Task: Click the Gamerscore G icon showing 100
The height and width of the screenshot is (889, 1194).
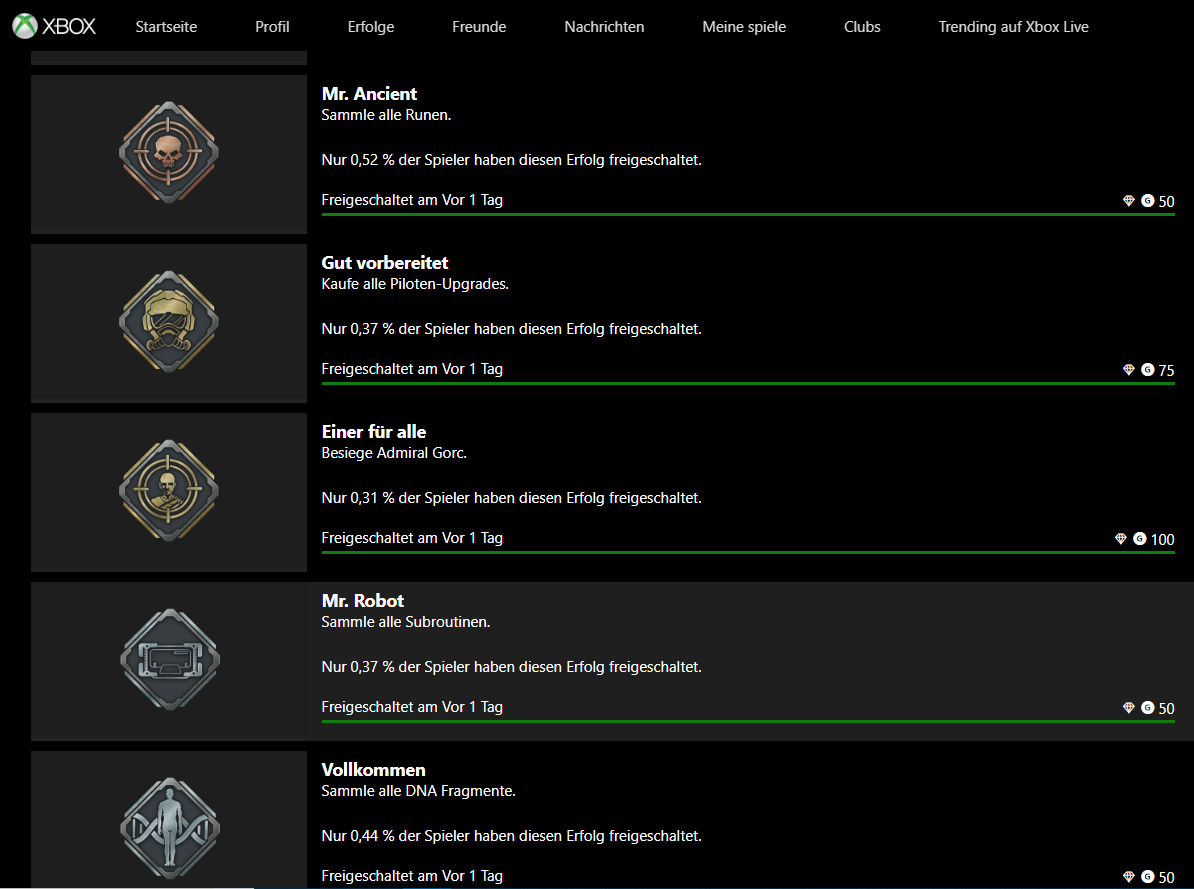Action: point(1139,539)
